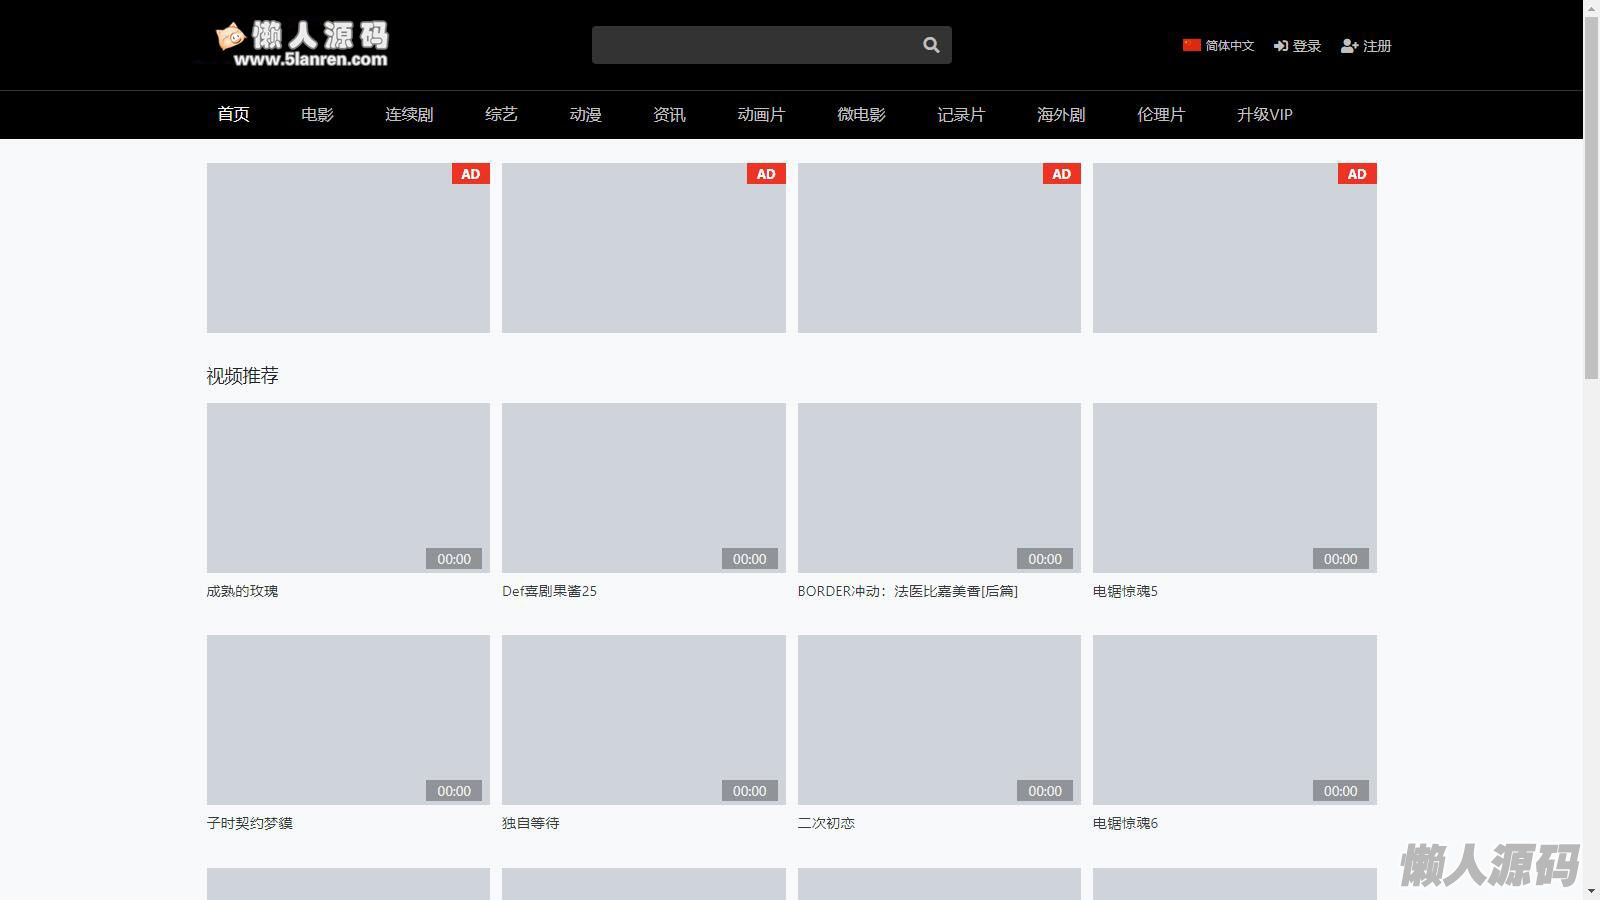Click the AD badge on first banner
This screenshot has width=1600, height=900.
click(x=470, y=174)
